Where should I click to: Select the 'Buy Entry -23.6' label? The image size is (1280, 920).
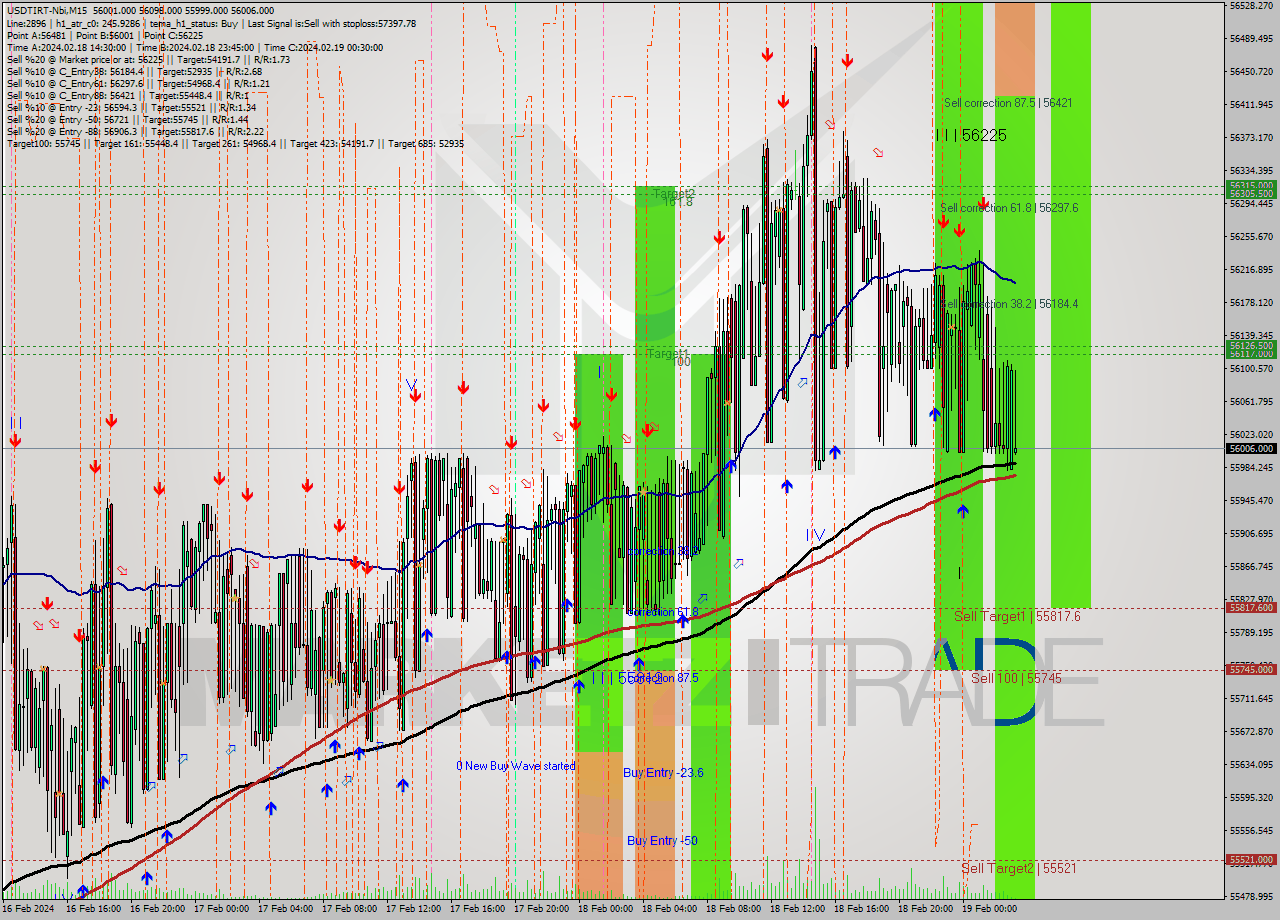point(663,773)
